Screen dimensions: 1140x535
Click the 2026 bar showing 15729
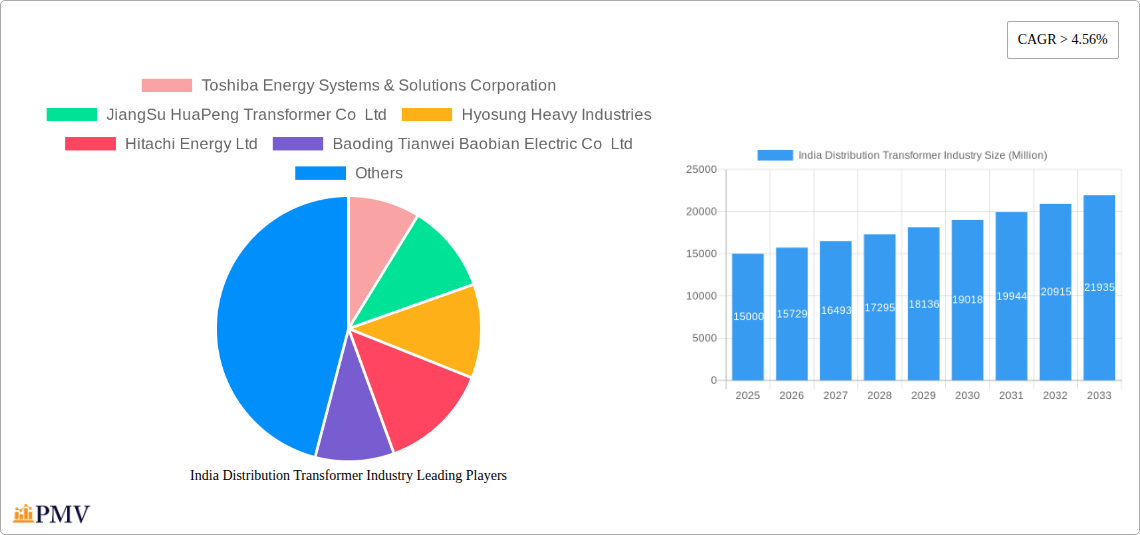792,314
